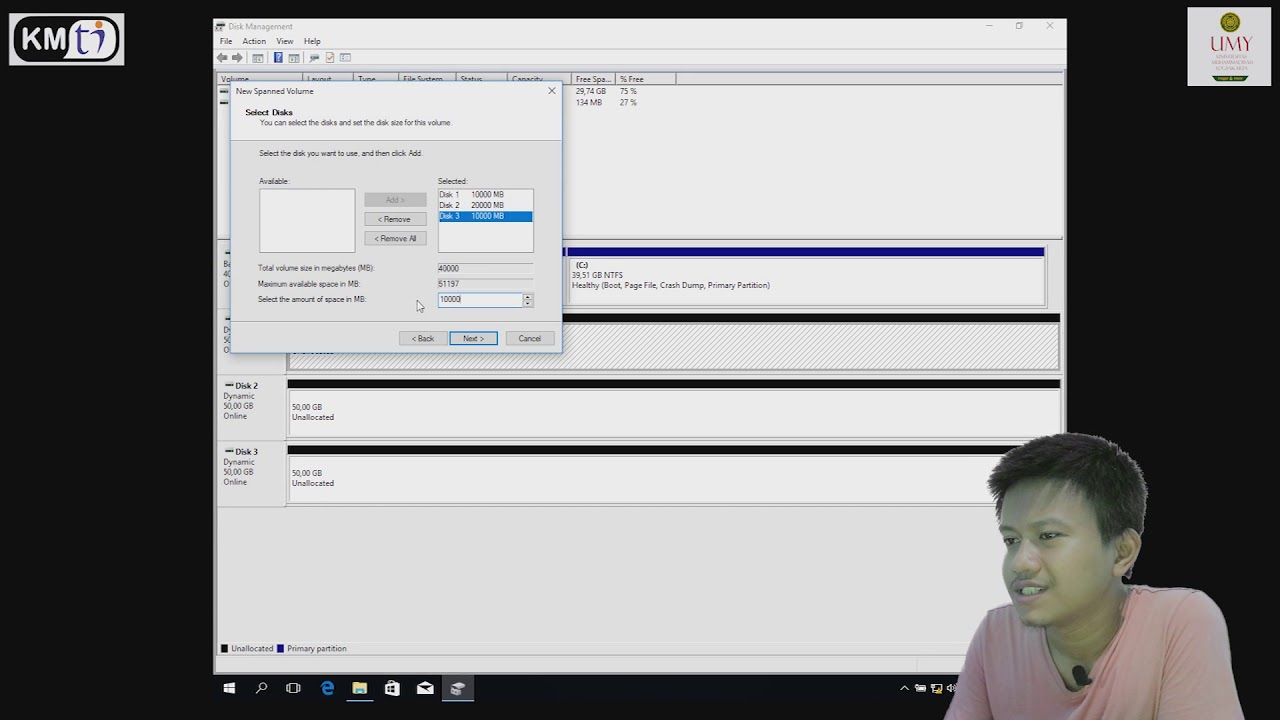Click the Back arrow in Disk Management toolbar

click(222, 58)
